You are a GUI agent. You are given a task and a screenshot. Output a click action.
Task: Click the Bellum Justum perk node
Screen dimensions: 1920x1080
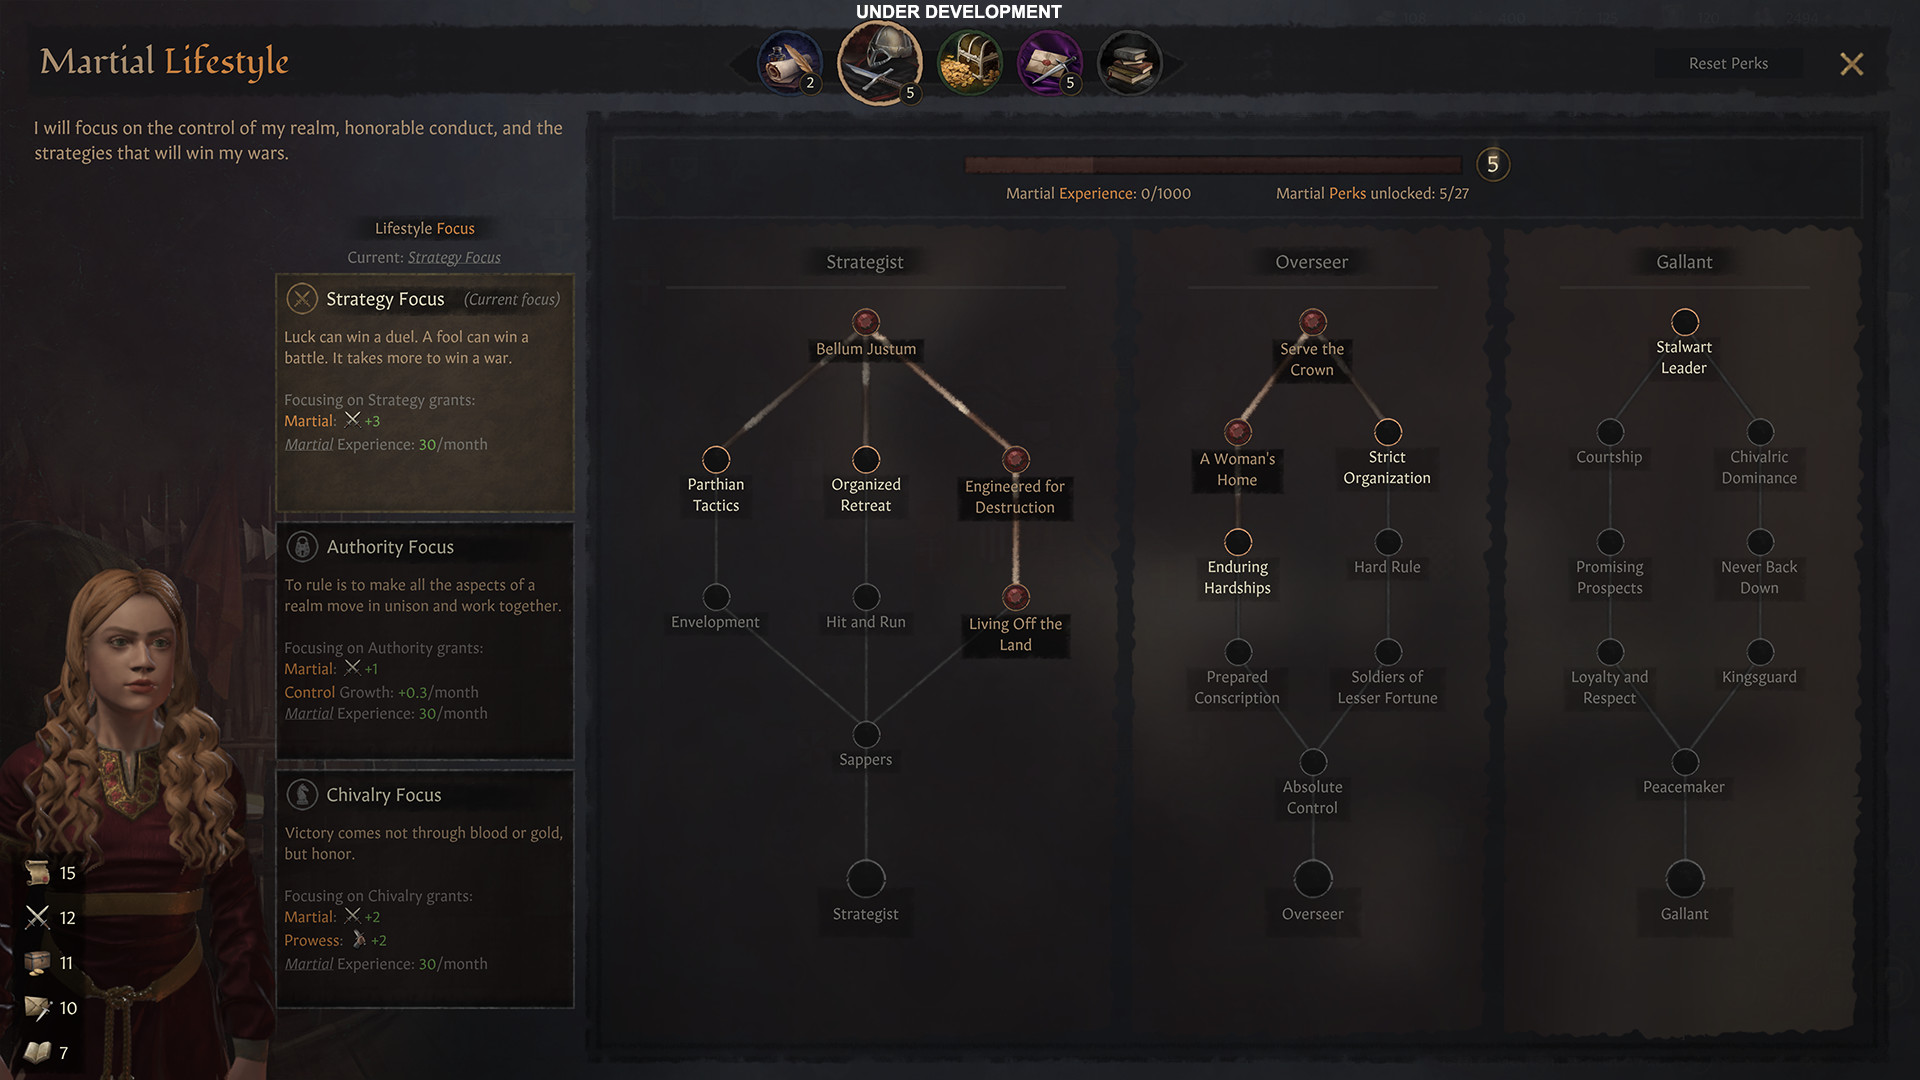click(x=865, y=320)
